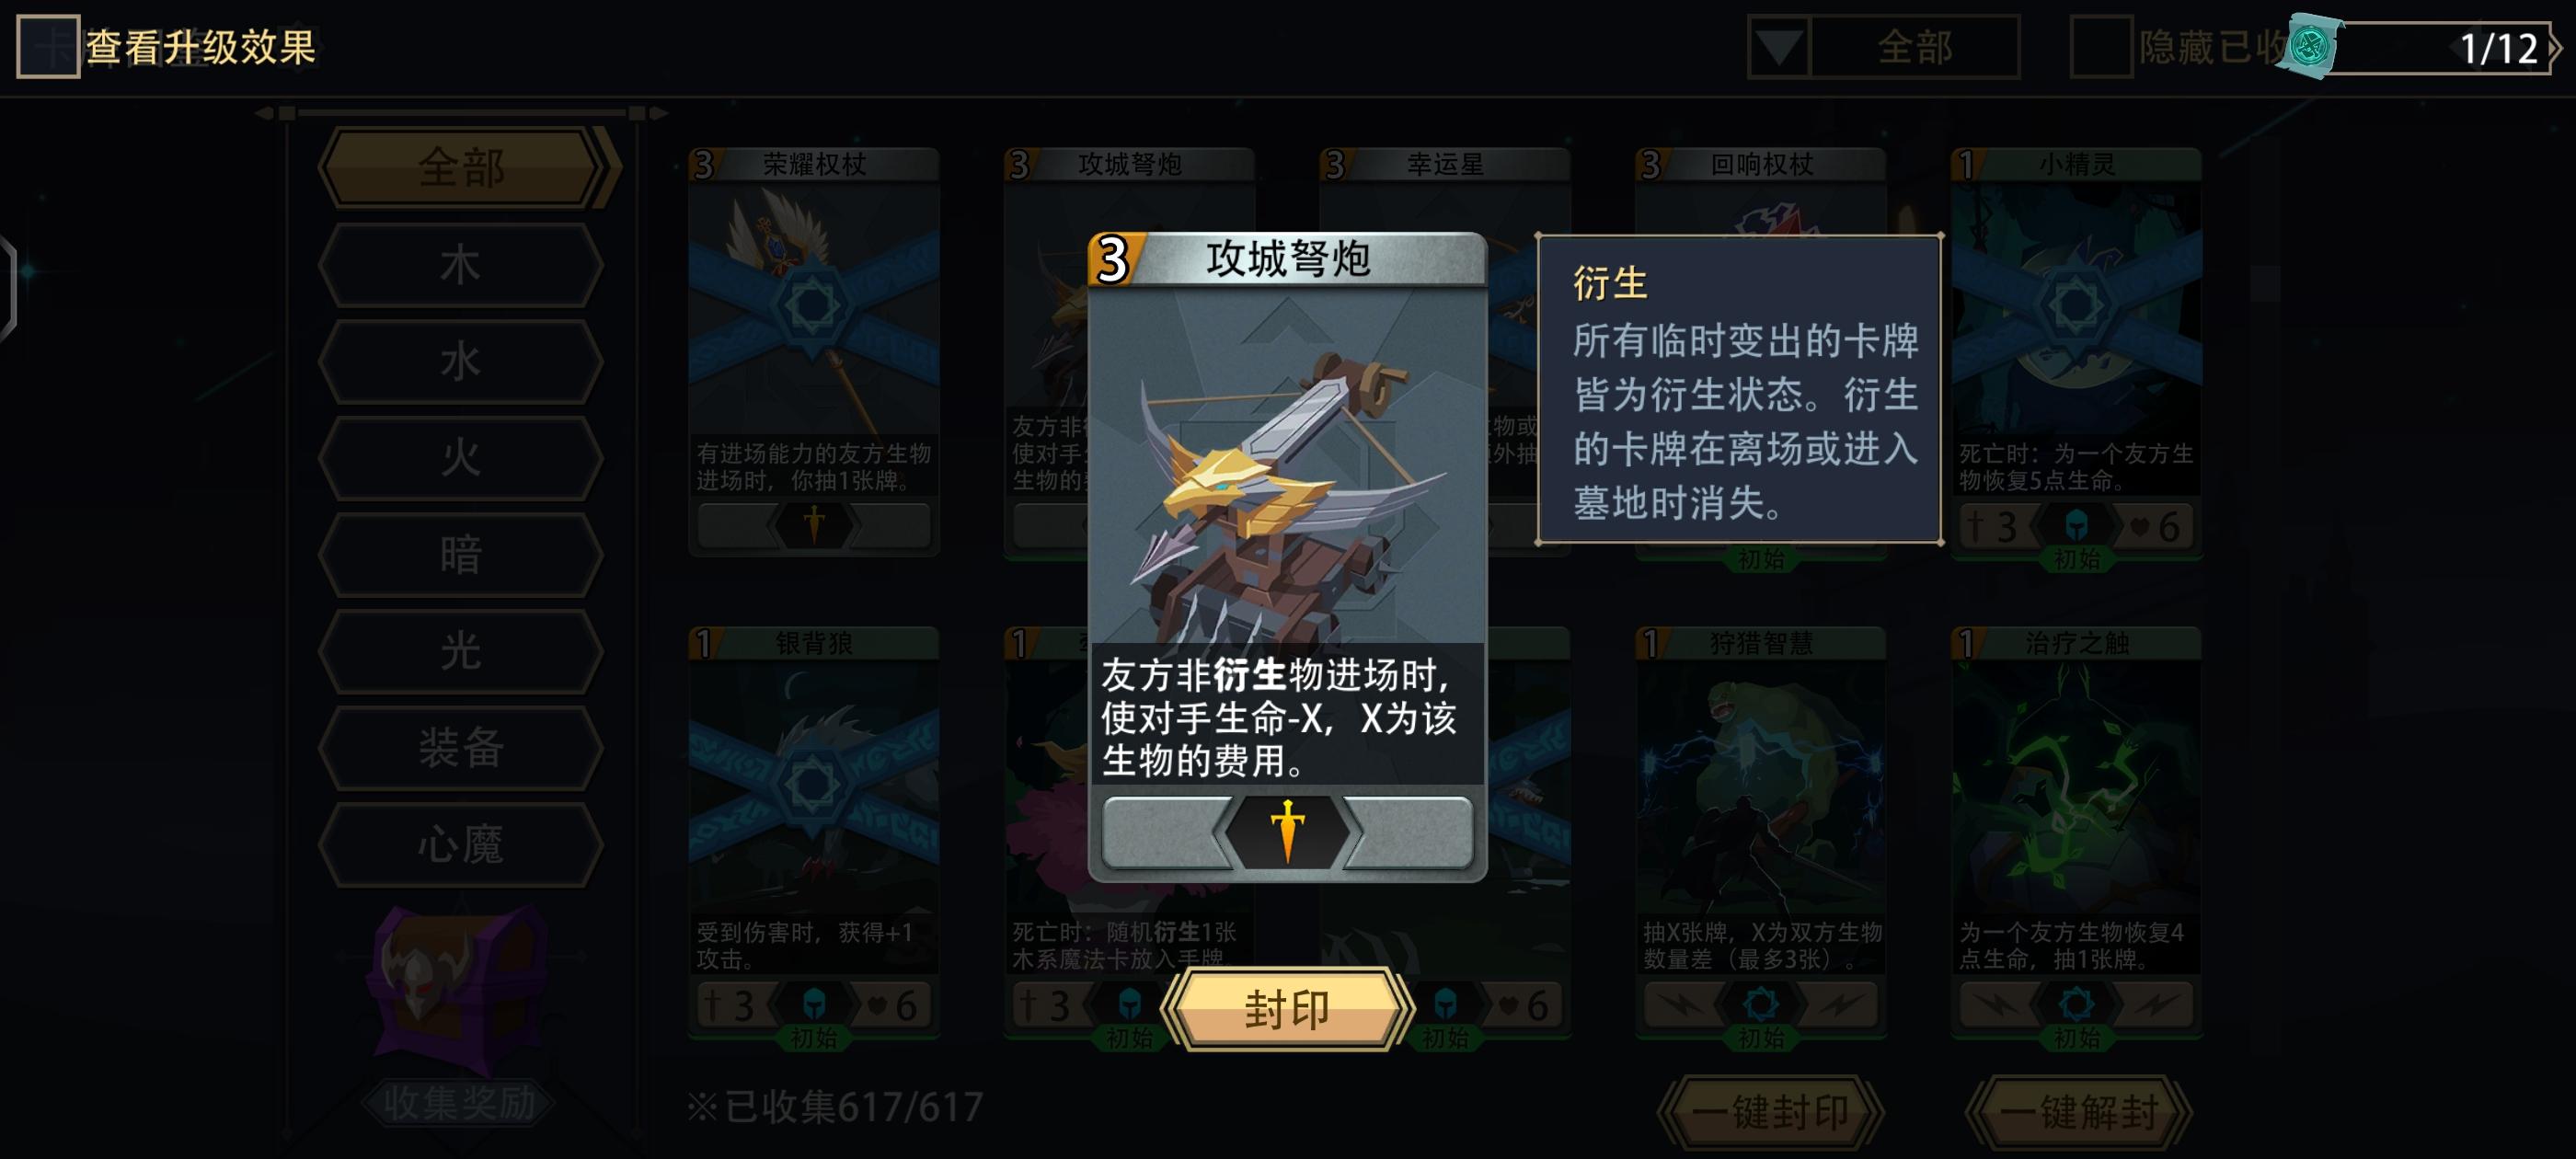Switch to the 火 element tab
This screenshot has width=2576, height=1159.
point(461,458)
